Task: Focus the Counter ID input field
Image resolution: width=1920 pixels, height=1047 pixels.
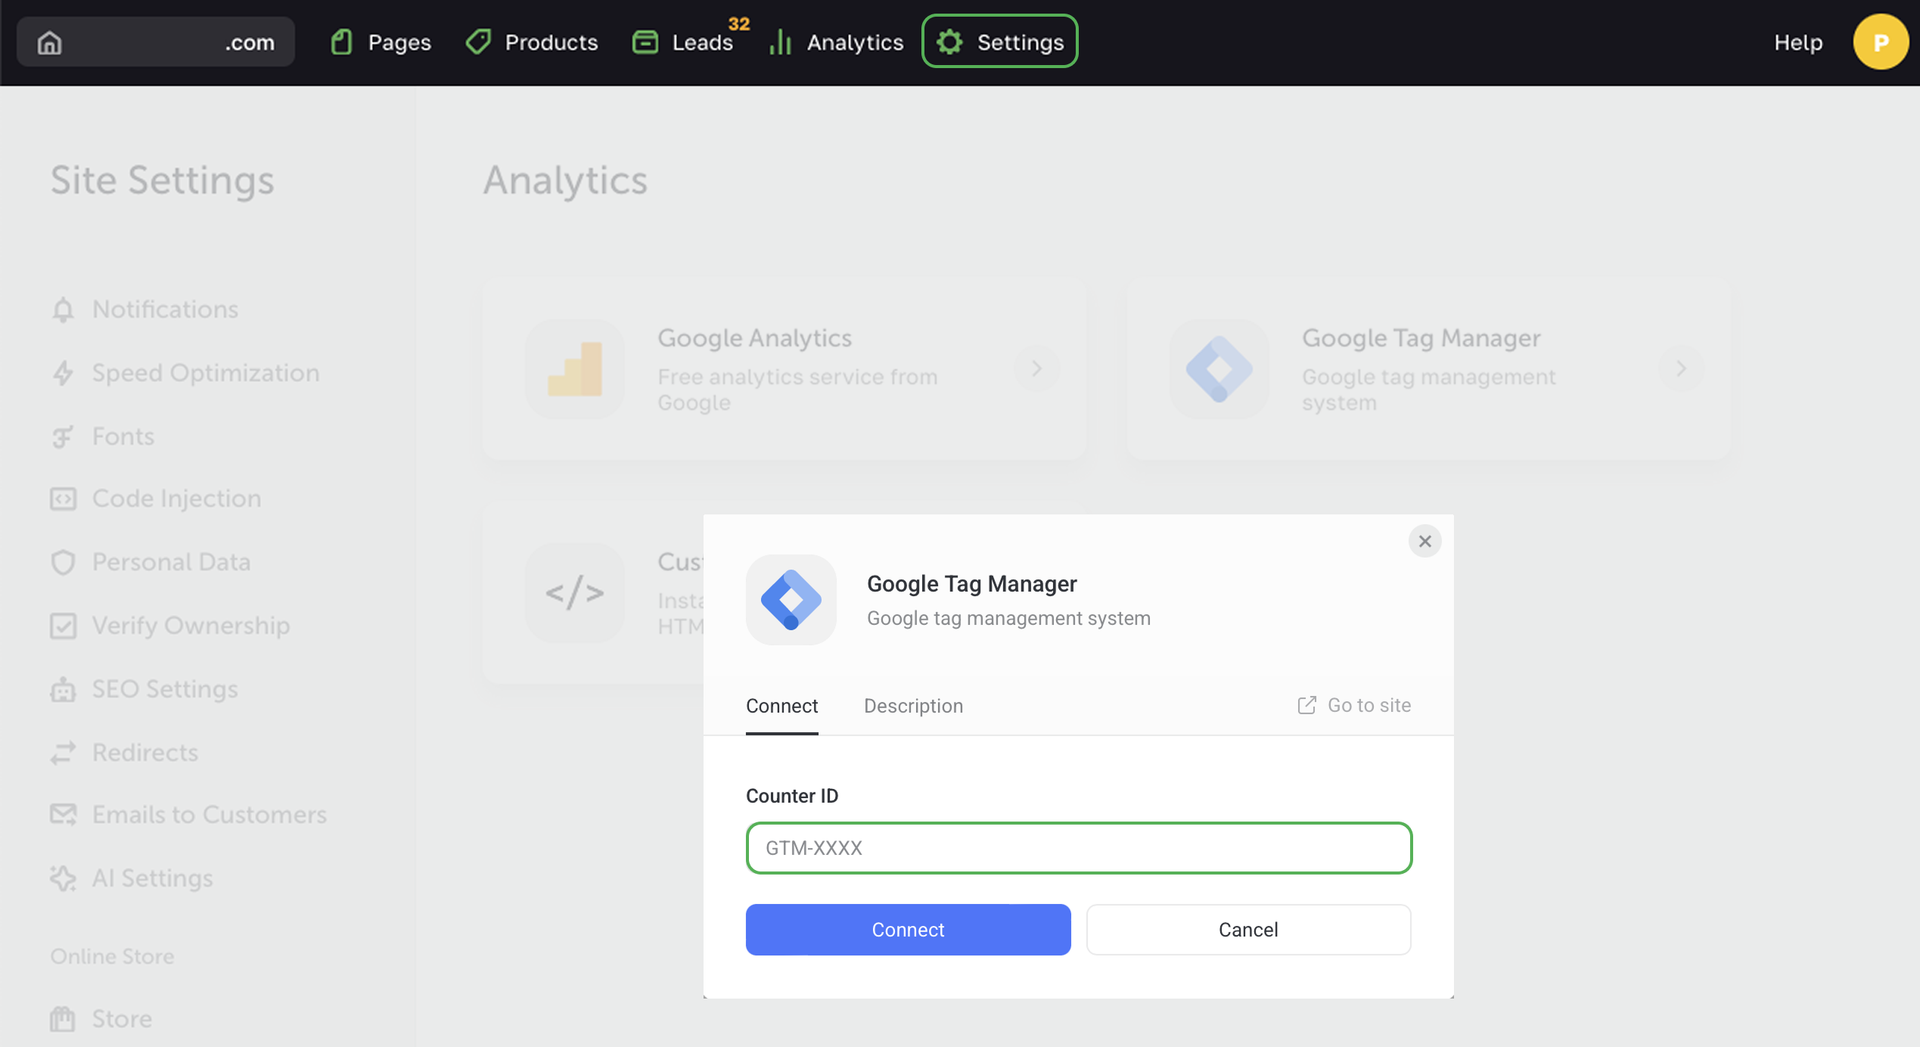Action: coord(1078,848)
